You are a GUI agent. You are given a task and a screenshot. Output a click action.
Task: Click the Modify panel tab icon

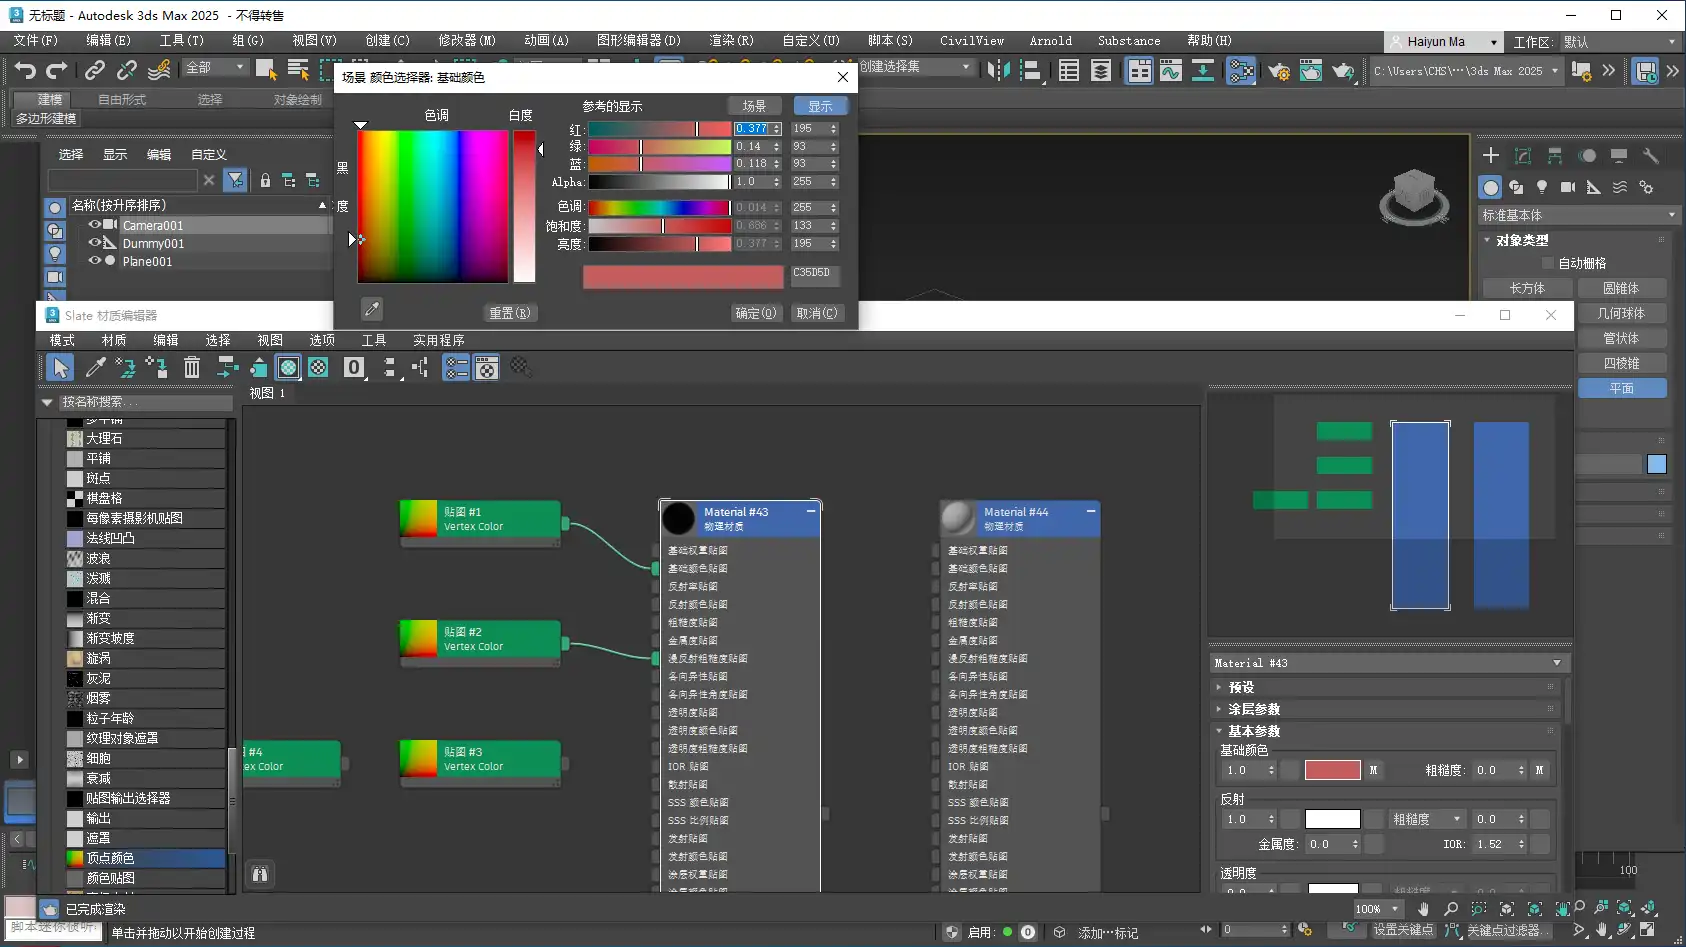coord(1523,156)
